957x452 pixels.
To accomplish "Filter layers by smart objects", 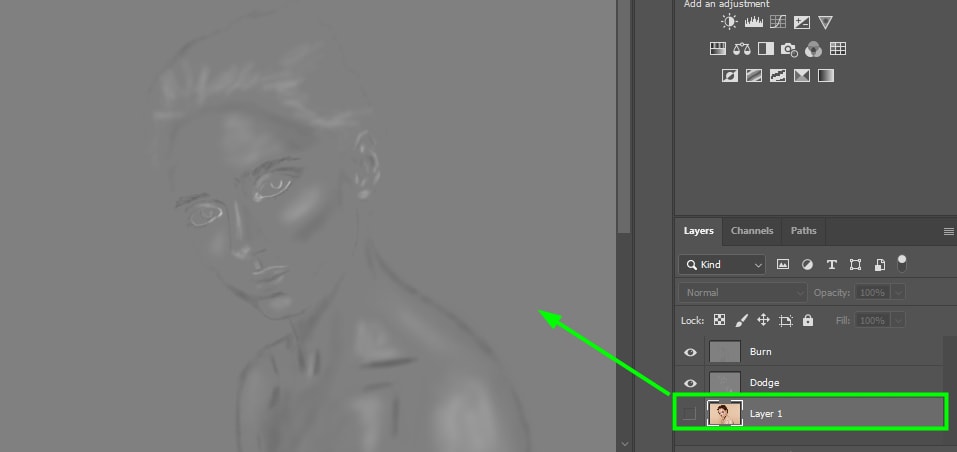I will click(x=879, y=264).
